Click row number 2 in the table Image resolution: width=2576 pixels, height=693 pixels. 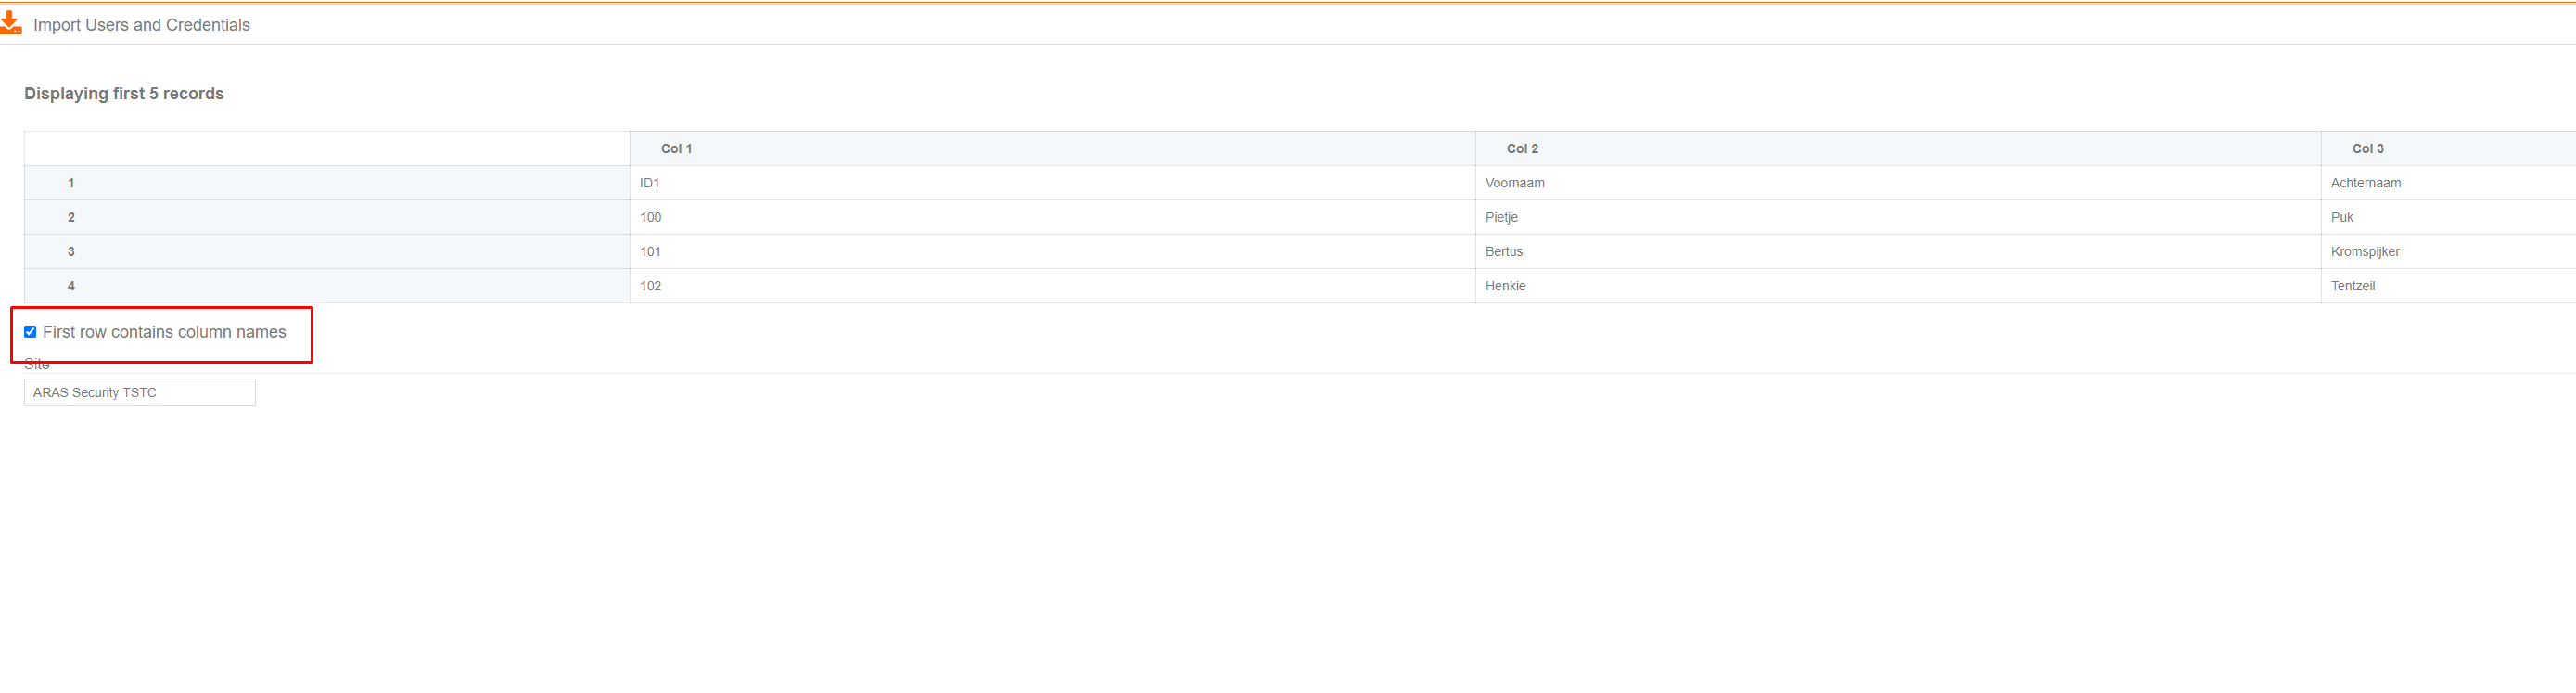tap(327, 217)
